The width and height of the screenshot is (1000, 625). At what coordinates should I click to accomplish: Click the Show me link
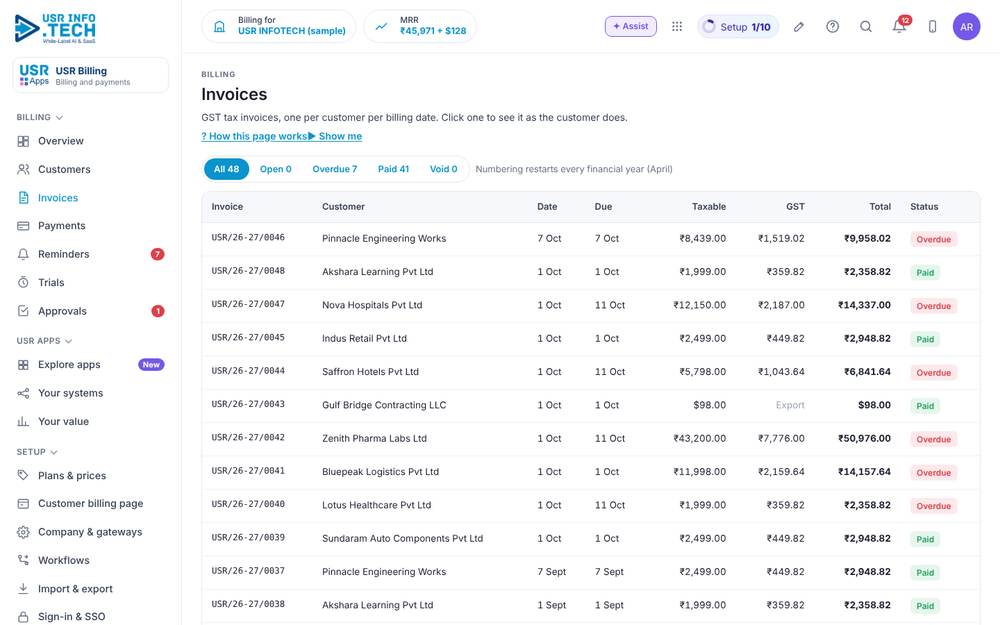click(x=335, y=136)
